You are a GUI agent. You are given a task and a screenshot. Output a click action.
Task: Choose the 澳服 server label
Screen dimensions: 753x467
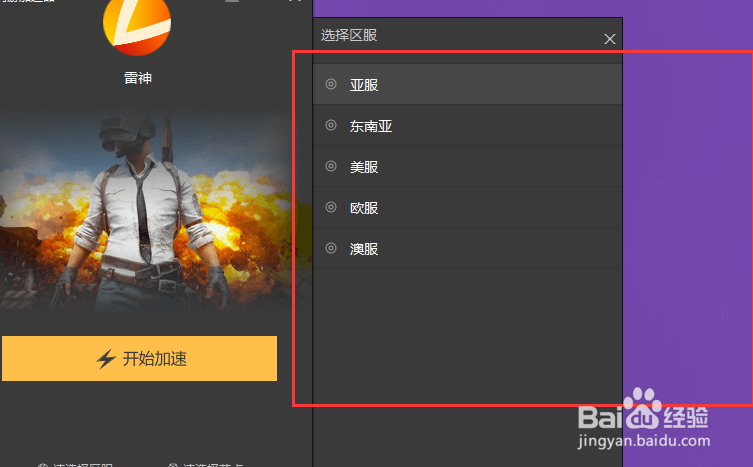coord(364,249)
